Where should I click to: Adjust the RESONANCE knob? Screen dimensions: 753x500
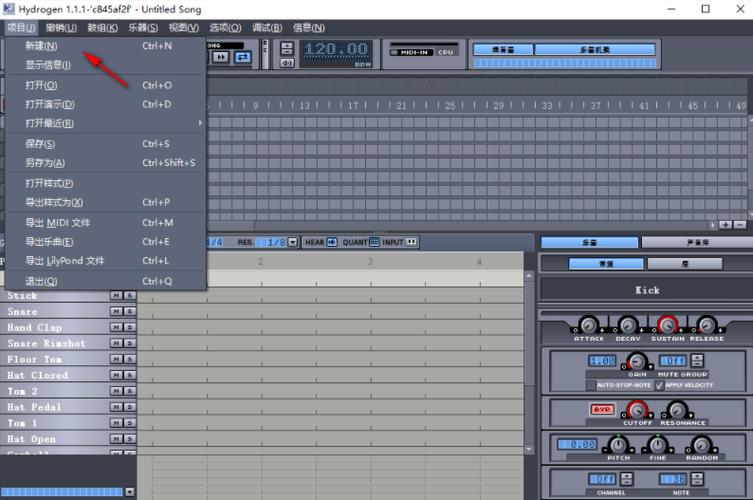(677, 410)
